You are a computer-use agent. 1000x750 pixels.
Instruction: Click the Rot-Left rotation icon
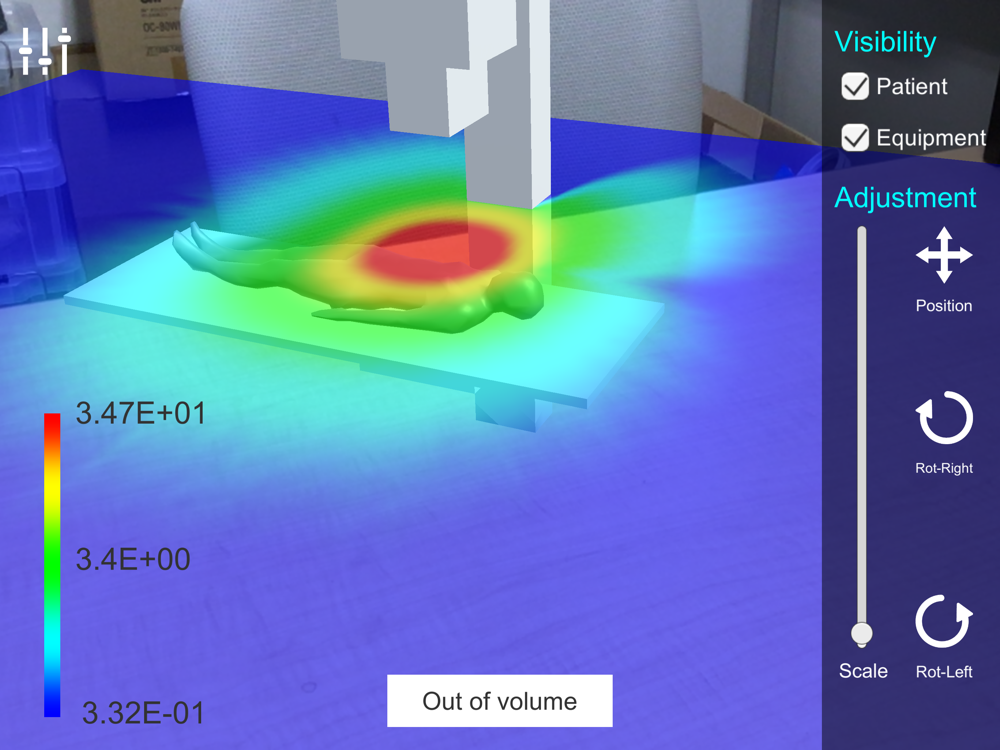pos(944,621)
